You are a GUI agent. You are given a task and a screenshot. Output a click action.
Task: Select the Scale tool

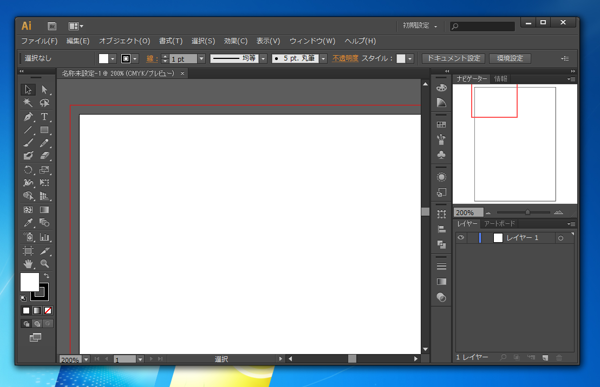44,170
